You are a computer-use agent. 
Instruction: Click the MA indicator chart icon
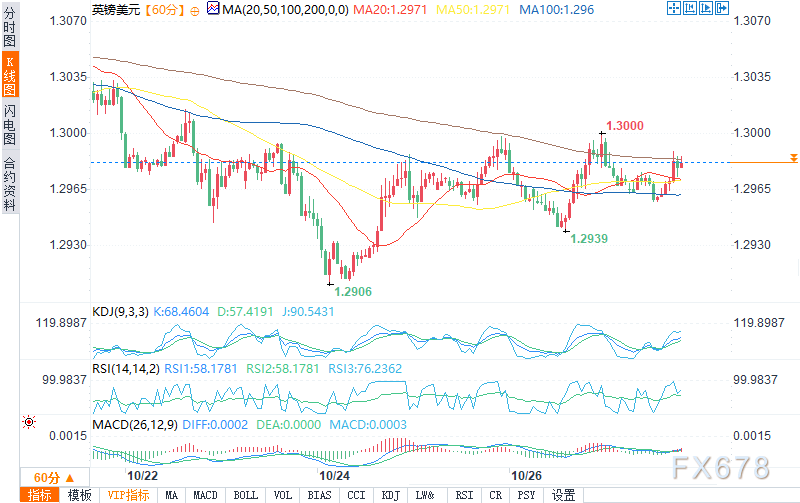coord(214,9)
